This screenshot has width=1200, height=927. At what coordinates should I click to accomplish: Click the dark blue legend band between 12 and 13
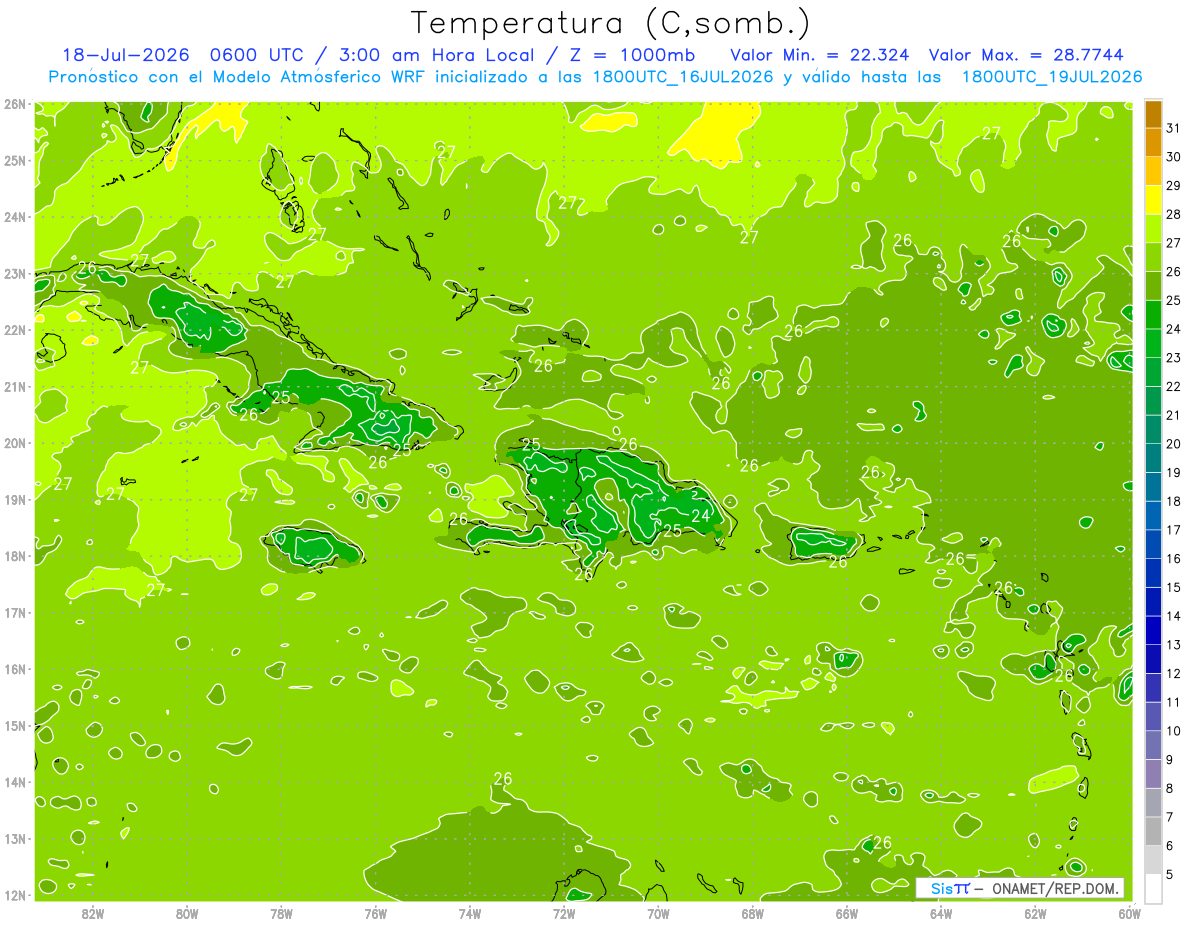[1154, 659]
